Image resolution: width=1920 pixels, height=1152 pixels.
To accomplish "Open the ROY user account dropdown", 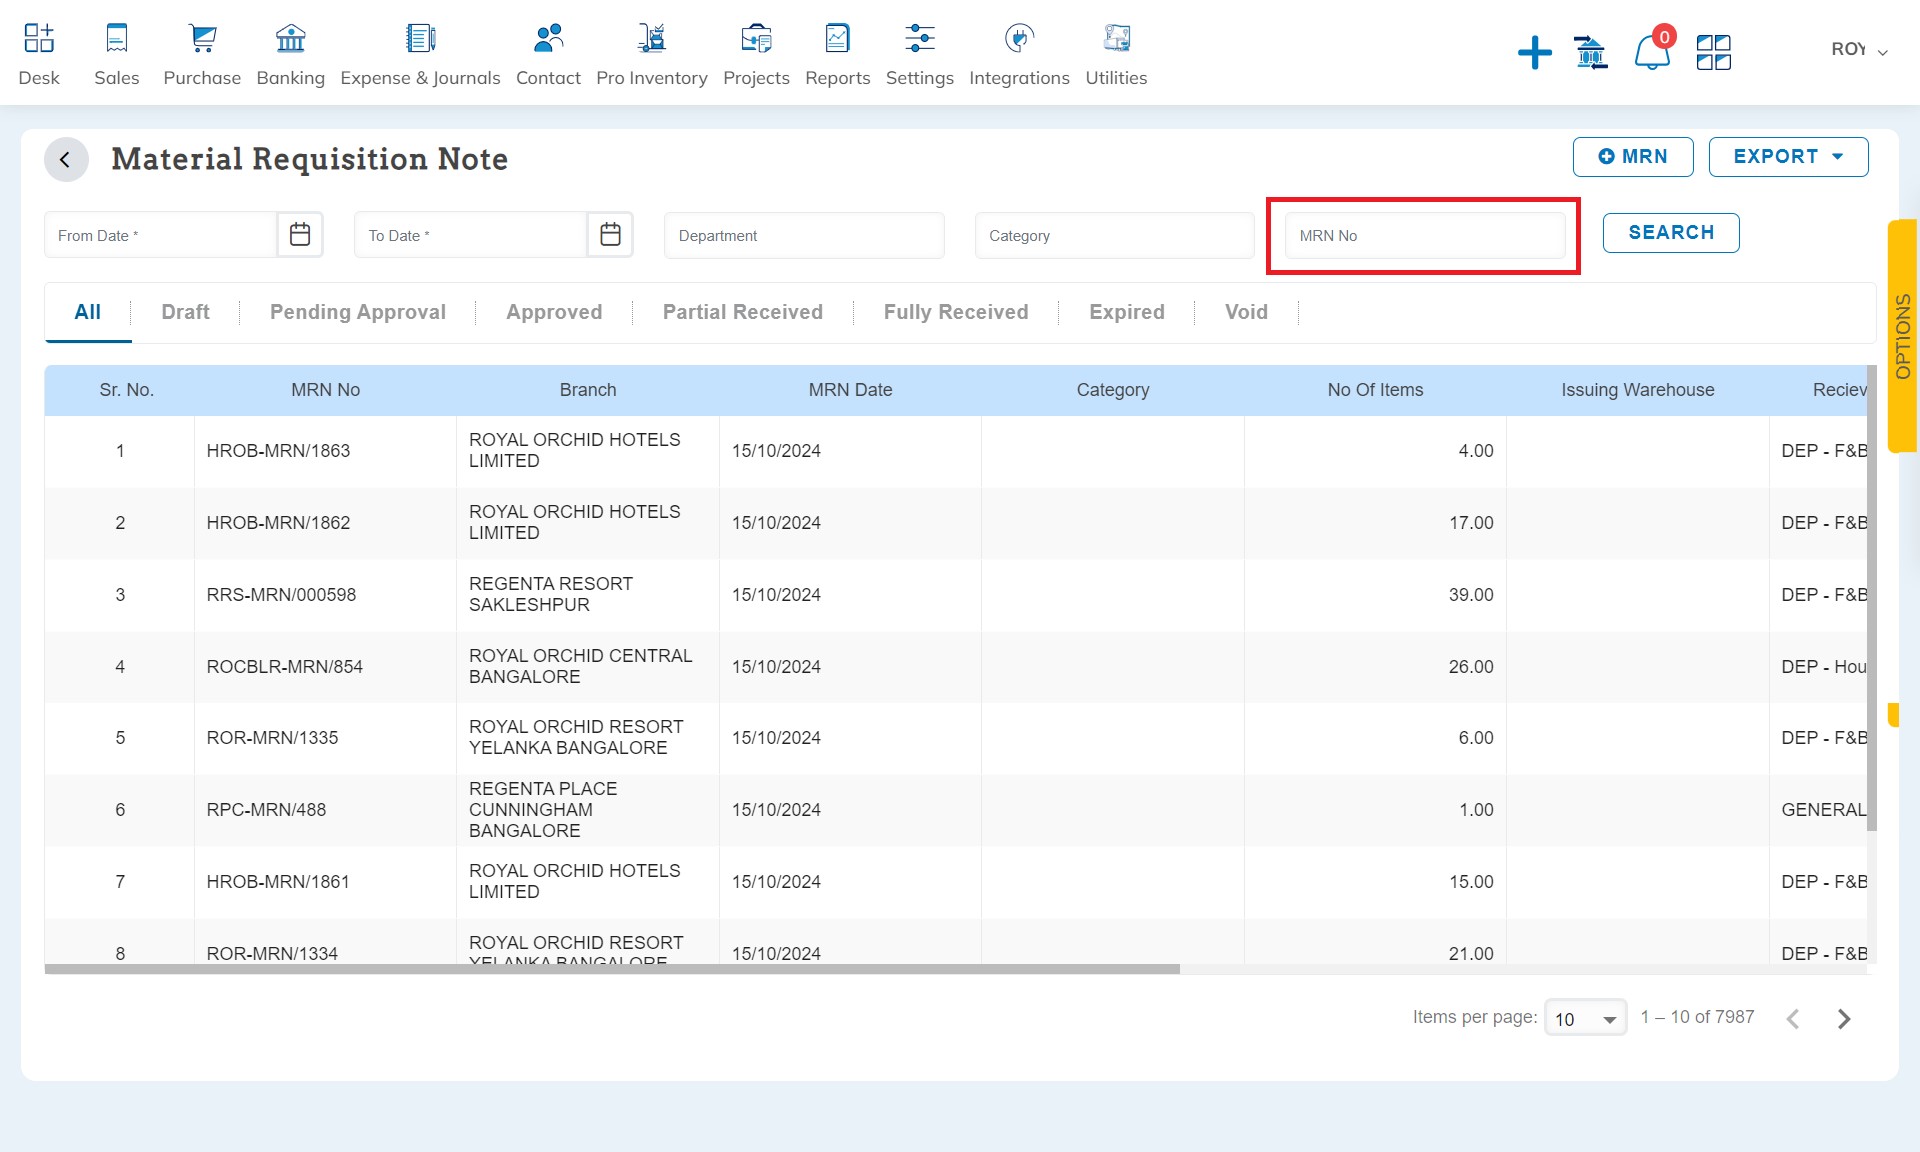I will (x=1859, y=50).
